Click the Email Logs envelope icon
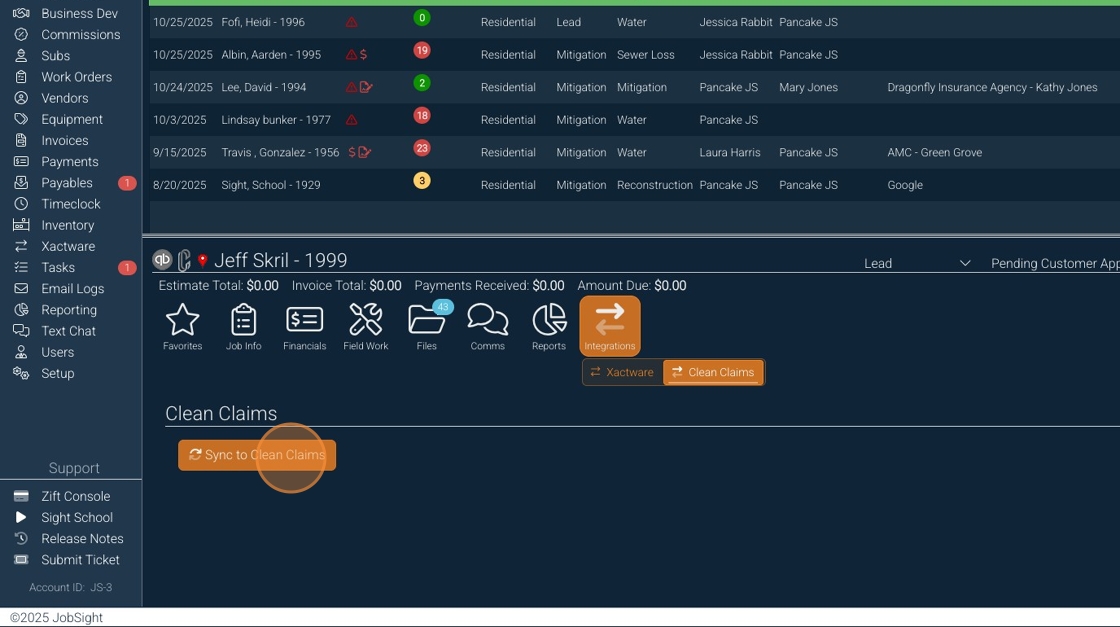Screen dimensions: 1120x627 point(21,289)
